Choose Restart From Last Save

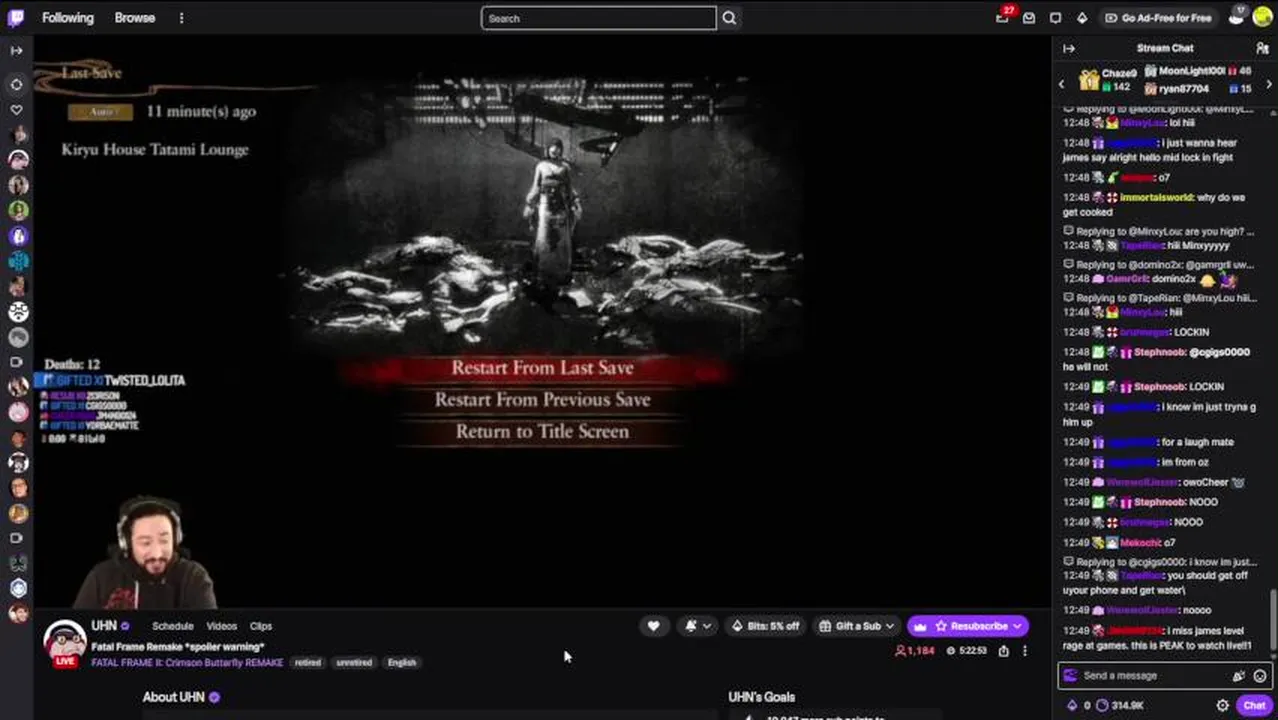(x=542, y=368)
